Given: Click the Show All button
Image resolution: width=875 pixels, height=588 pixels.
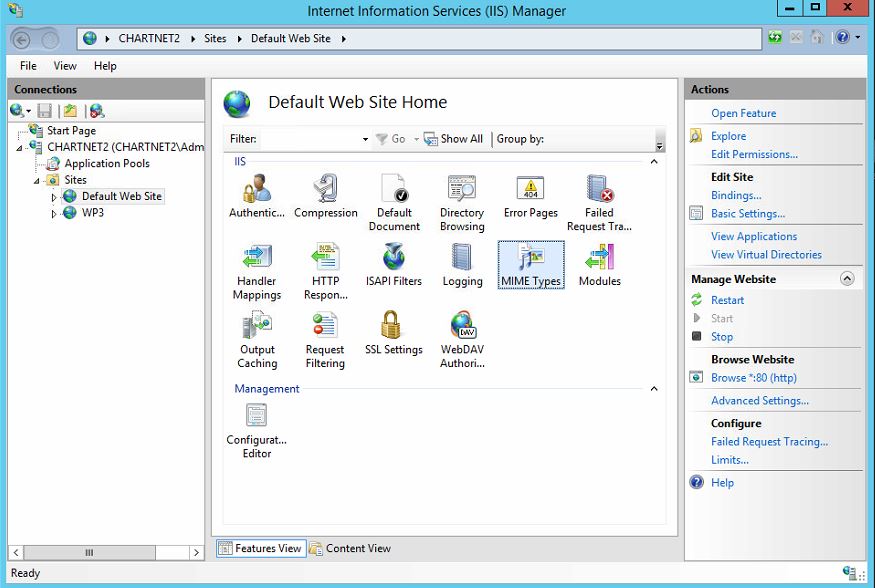Looking at the screenshot, I should [453, 139].
